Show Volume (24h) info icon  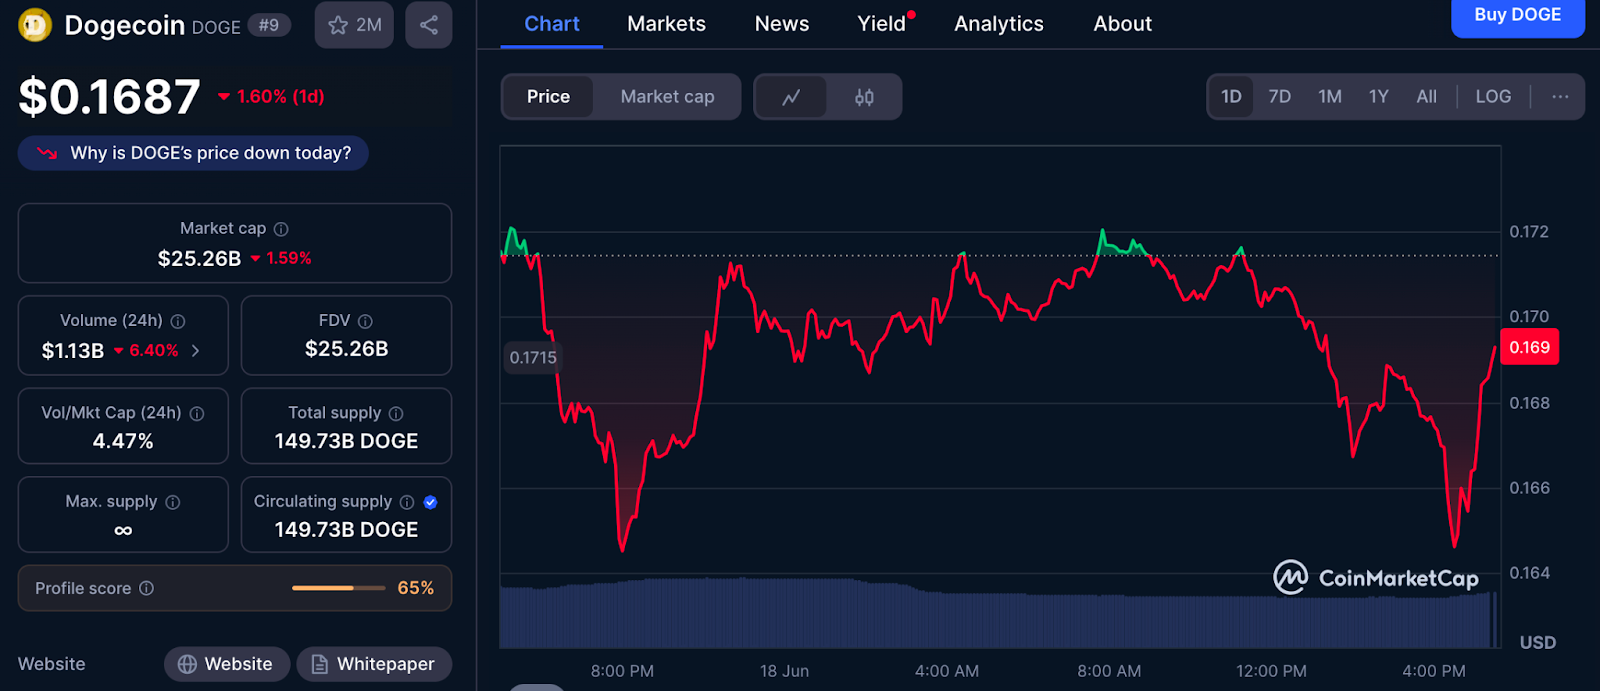(x=178, y=321)
